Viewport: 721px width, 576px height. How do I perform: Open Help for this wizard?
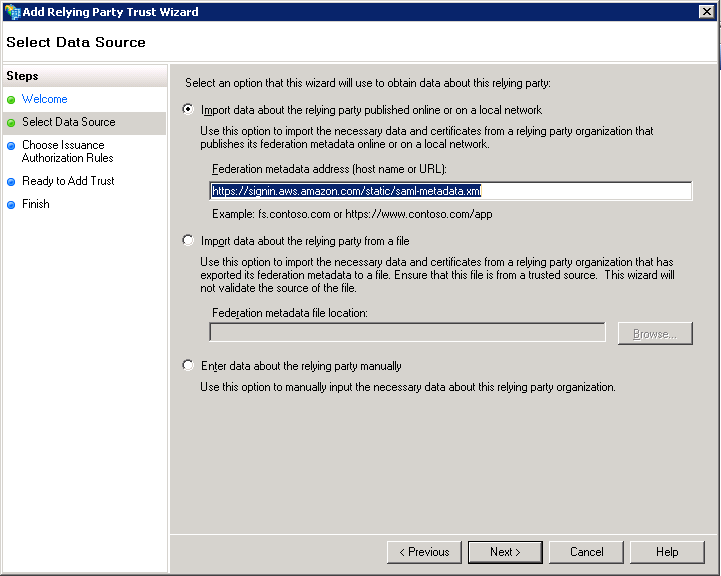pos(667,552)
